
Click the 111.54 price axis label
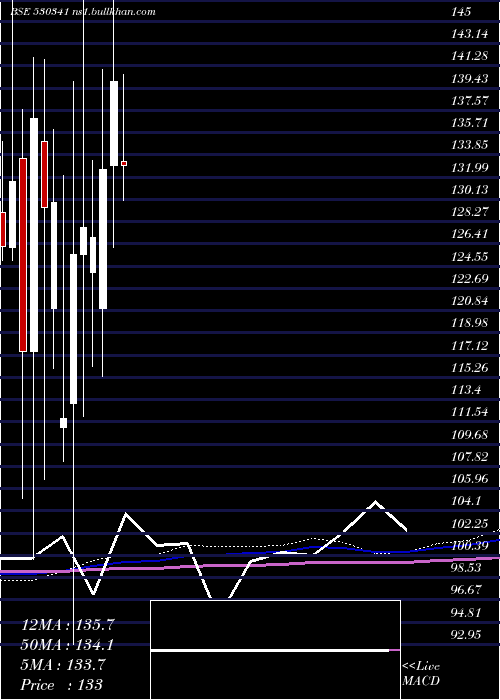[x=470, y=412]
